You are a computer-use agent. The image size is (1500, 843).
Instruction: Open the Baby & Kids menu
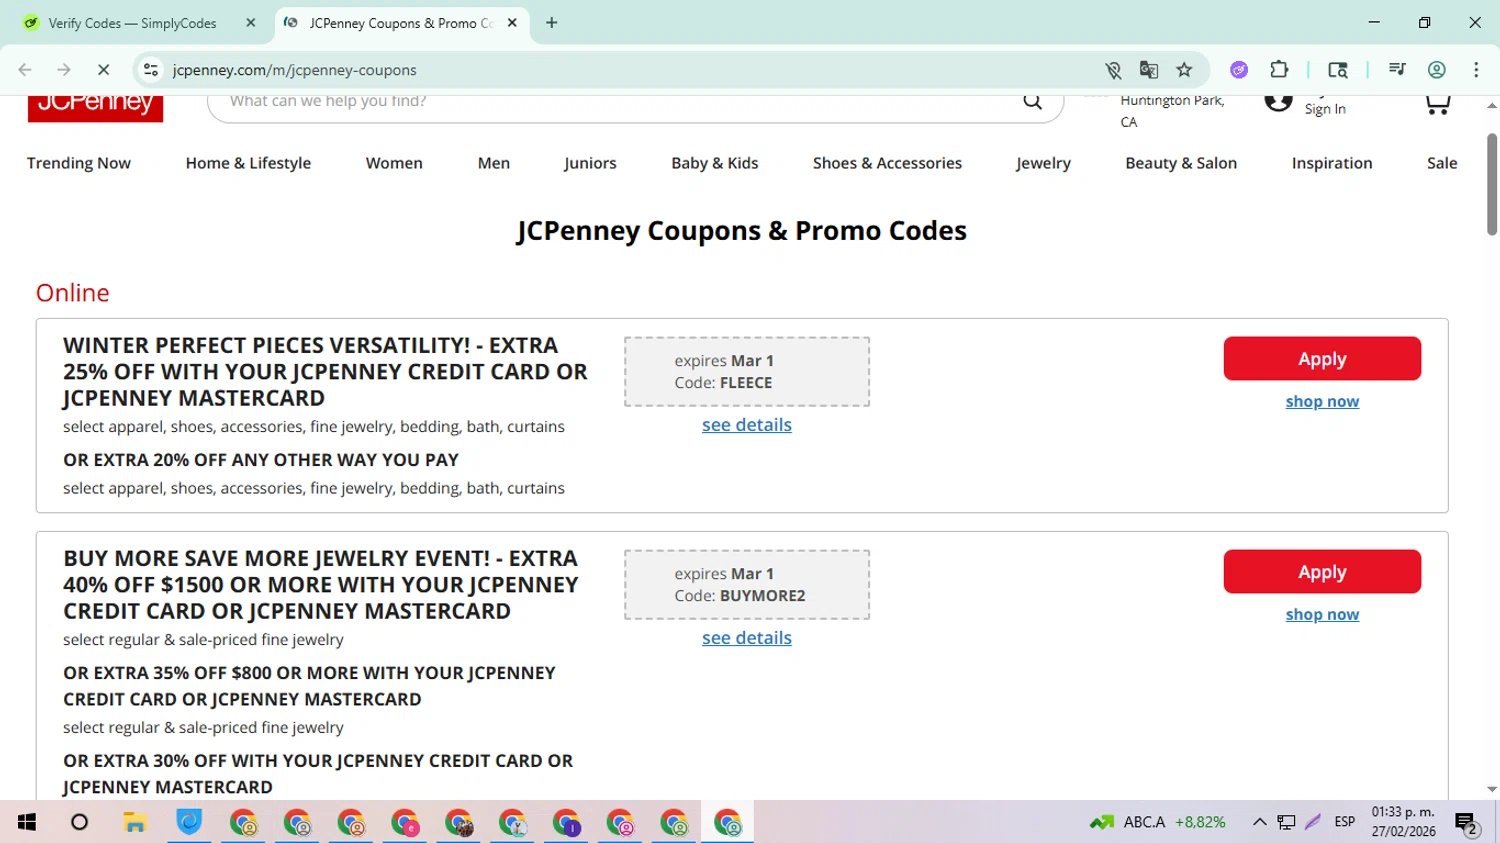click(715, 163)
